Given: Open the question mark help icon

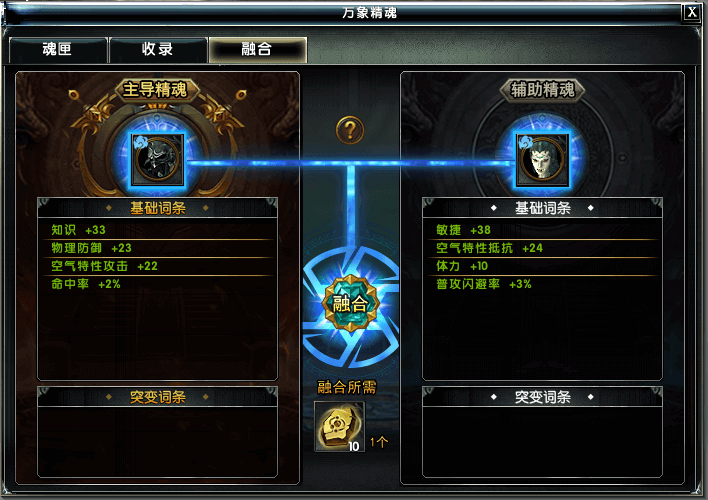Looking at the screenshot, I should (x=350, y=130).
